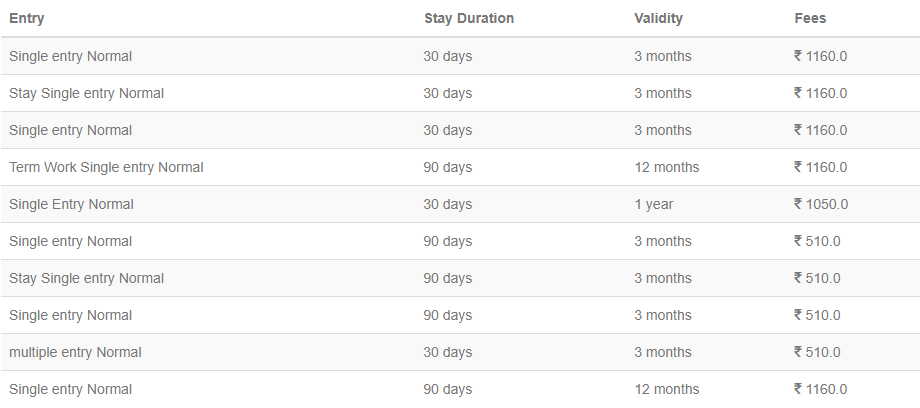The height and width of the screenshot is (408, 920).
Task: Select 12 months in Term Work row
Action: tap(667, 167)
